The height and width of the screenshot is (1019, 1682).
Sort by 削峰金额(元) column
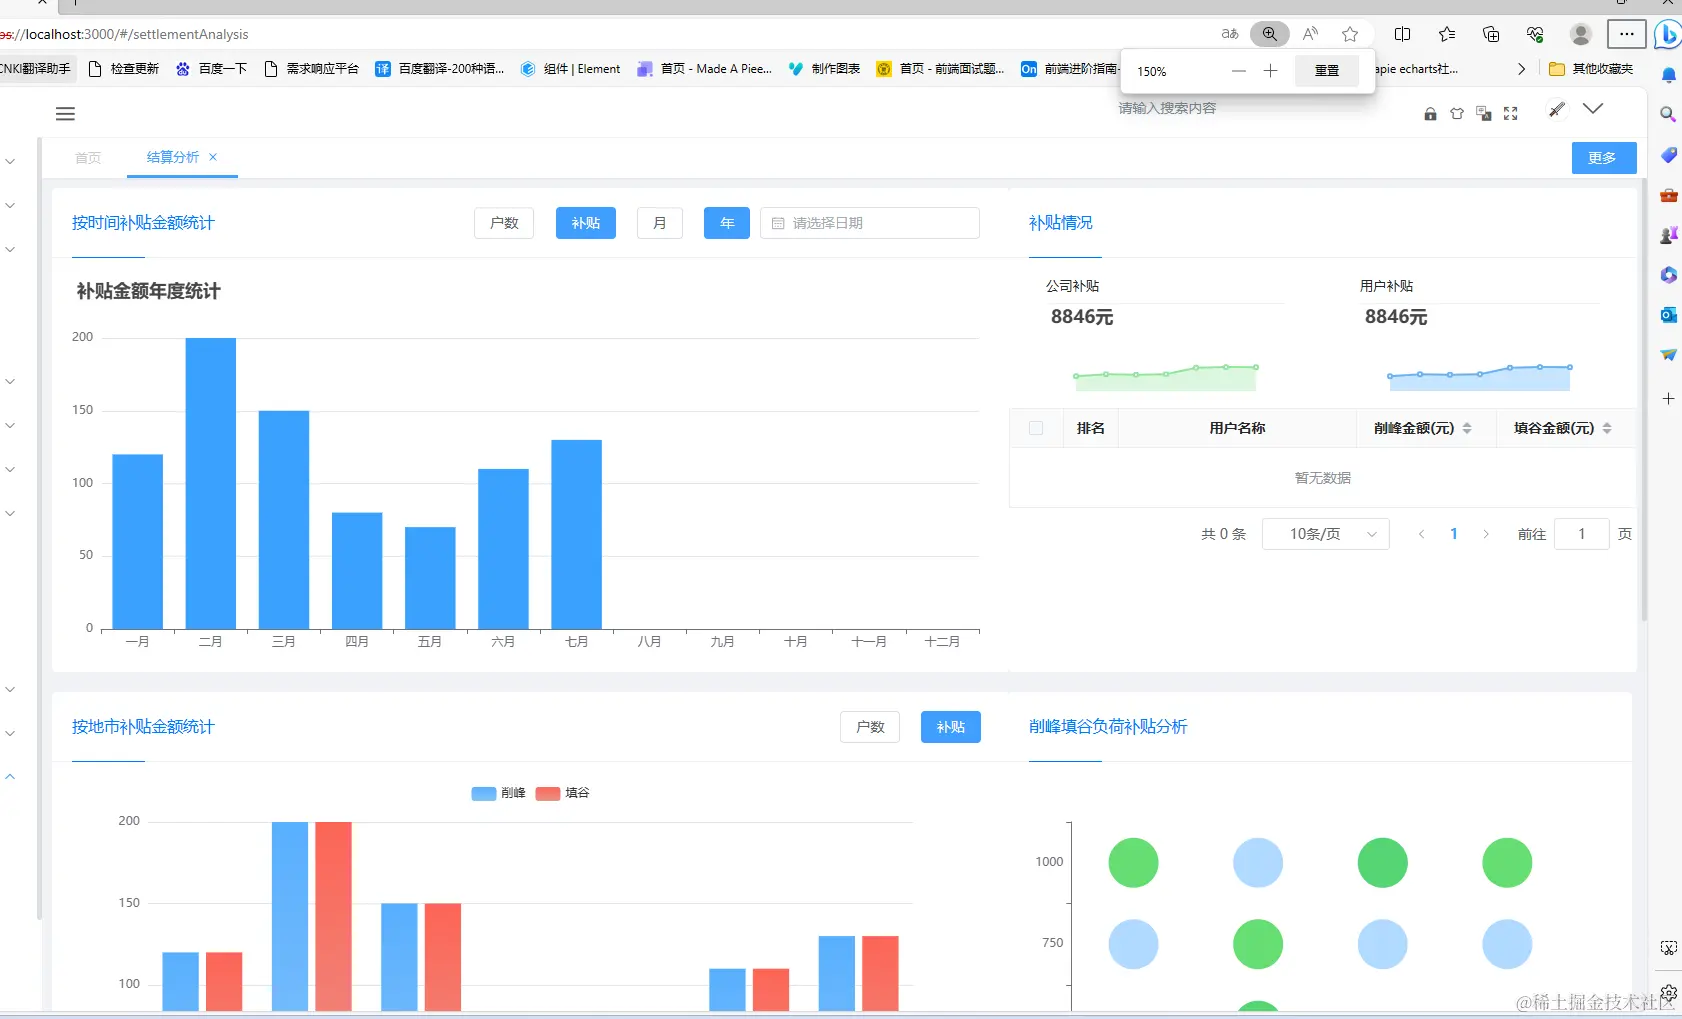(x=1467, y=428)
